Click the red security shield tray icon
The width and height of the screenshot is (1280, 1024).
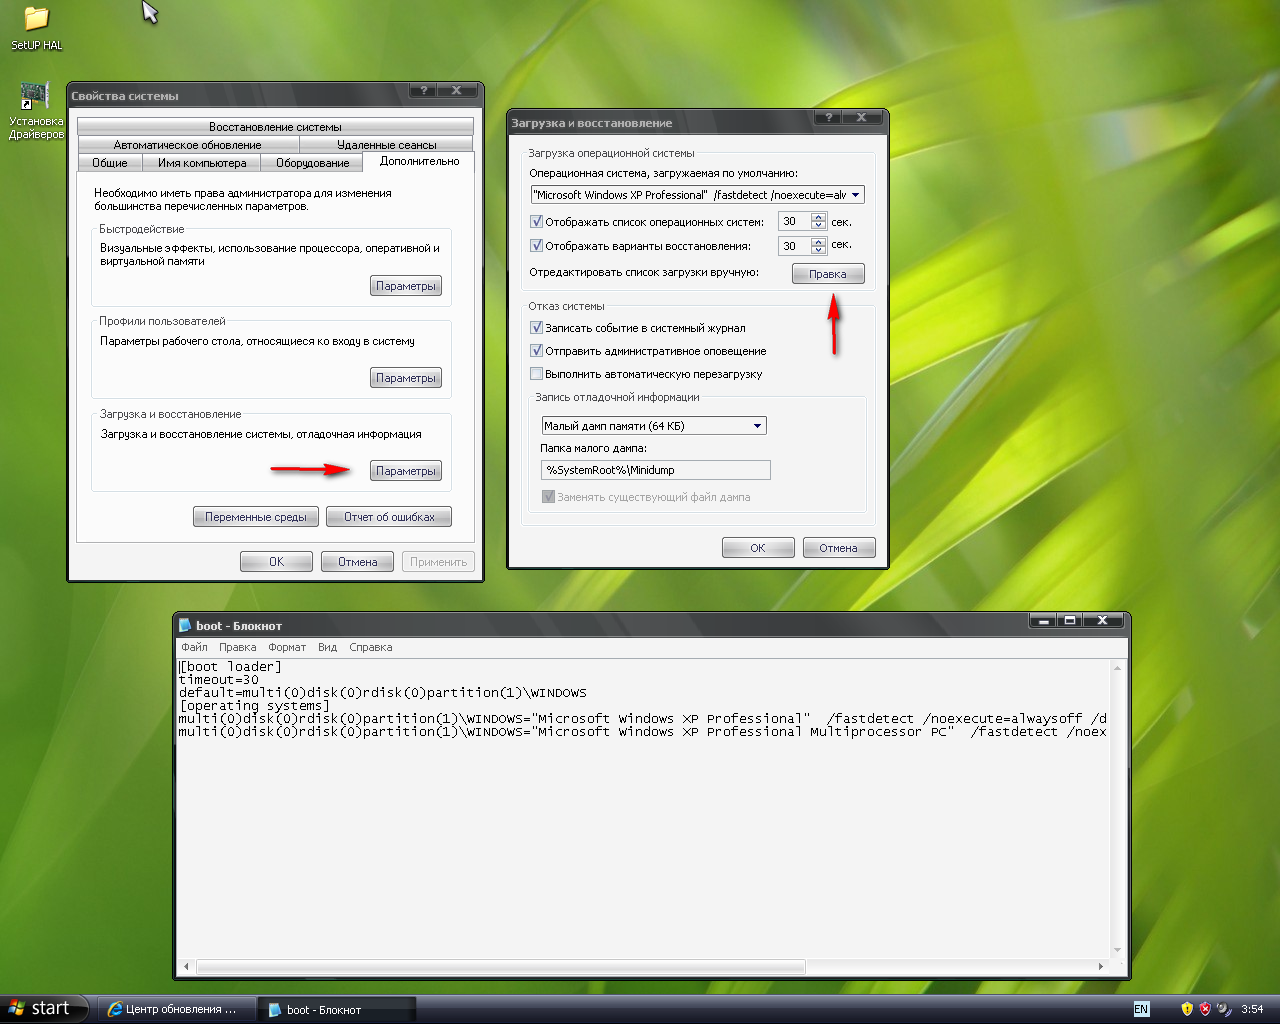(x=1205, y=1009)
